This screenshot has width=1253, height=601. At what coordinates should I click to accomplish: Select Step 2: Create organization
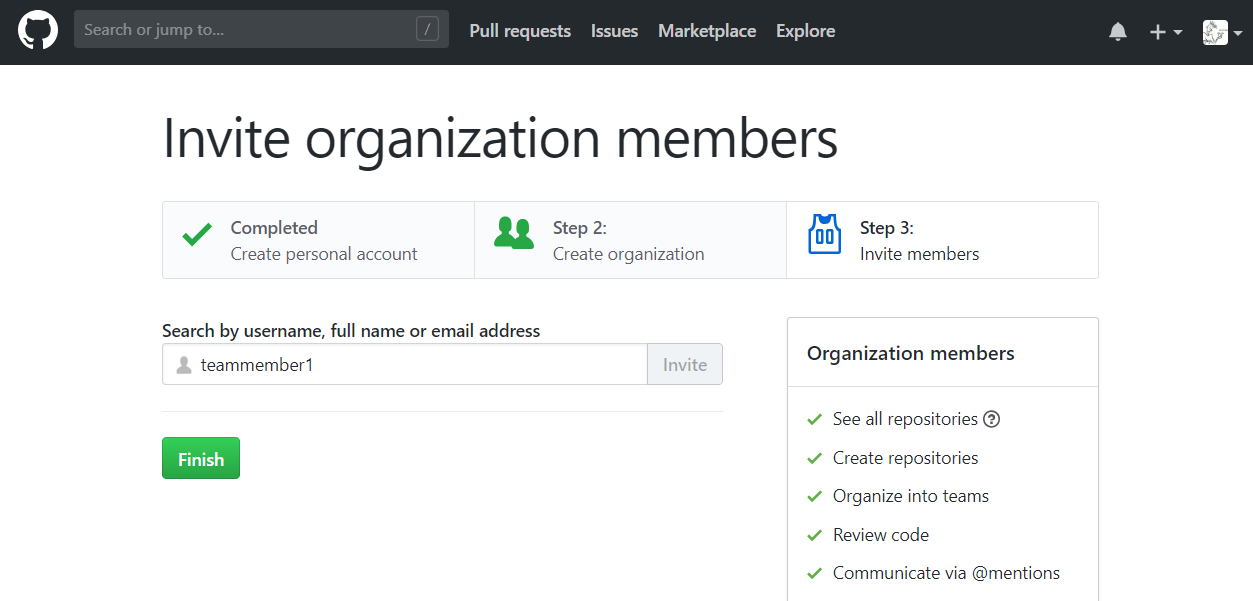(x=630, y=240)
